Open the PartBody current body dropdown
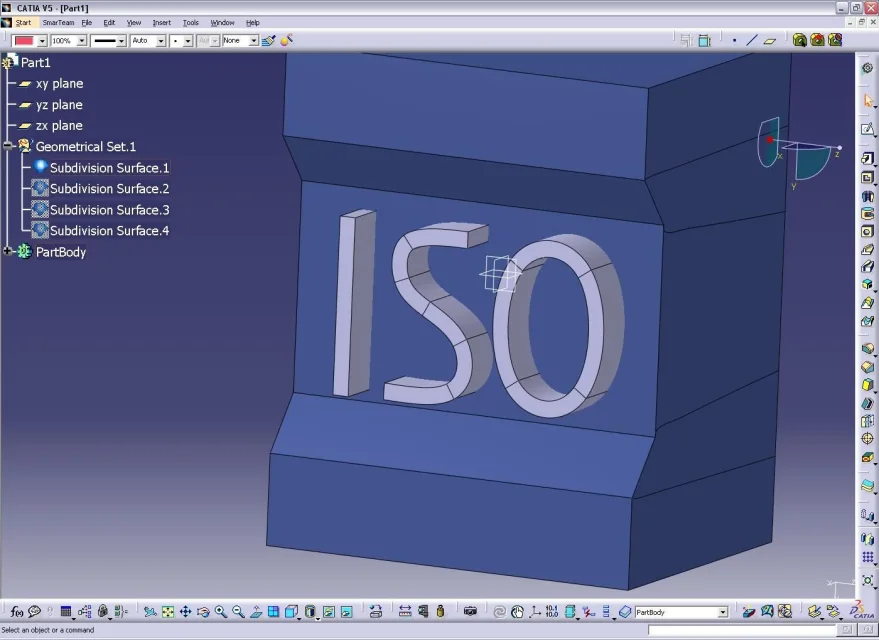This screenshot has height=640, width=879. coord(723,612)
